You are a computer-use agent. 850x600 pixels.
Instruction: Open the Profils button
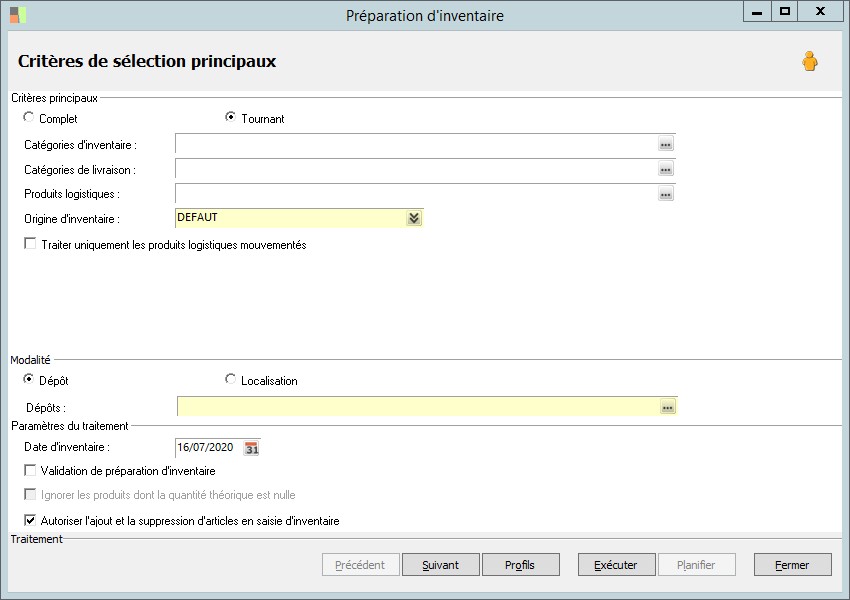coord(519,565)
